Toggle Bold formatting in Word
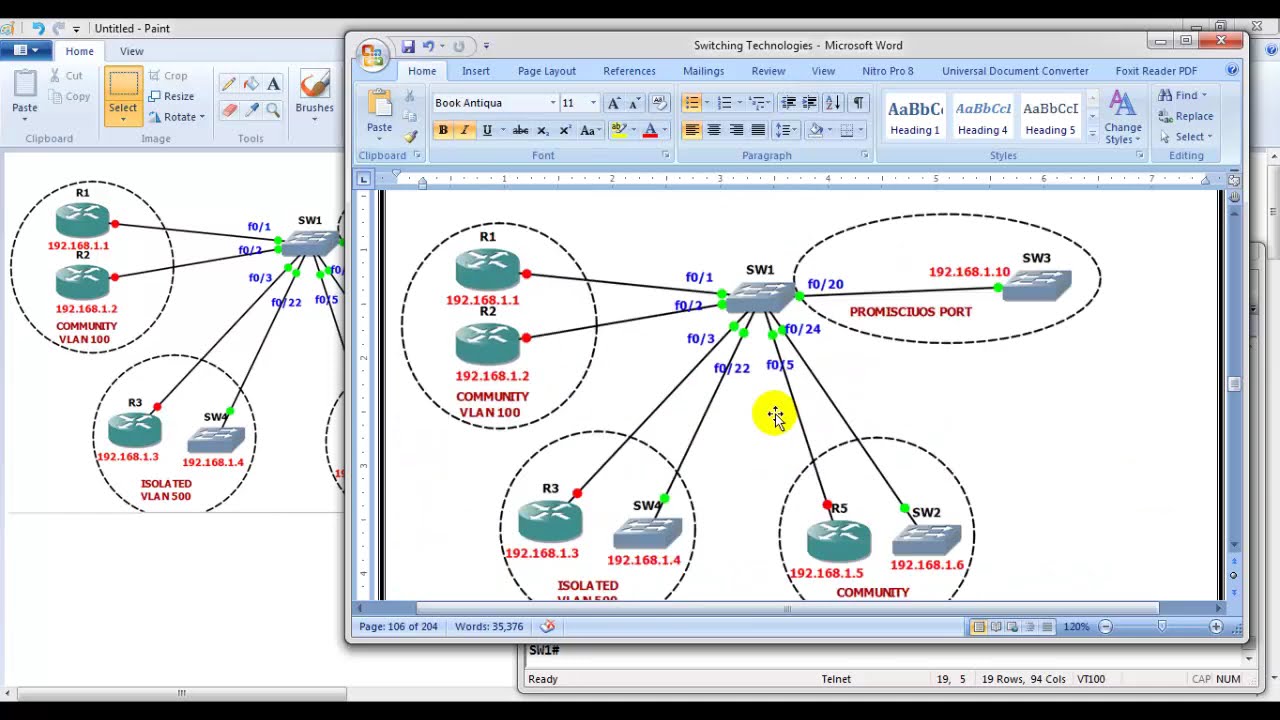The width and height of the screenshot is (1280, 720). click(443, 130)
